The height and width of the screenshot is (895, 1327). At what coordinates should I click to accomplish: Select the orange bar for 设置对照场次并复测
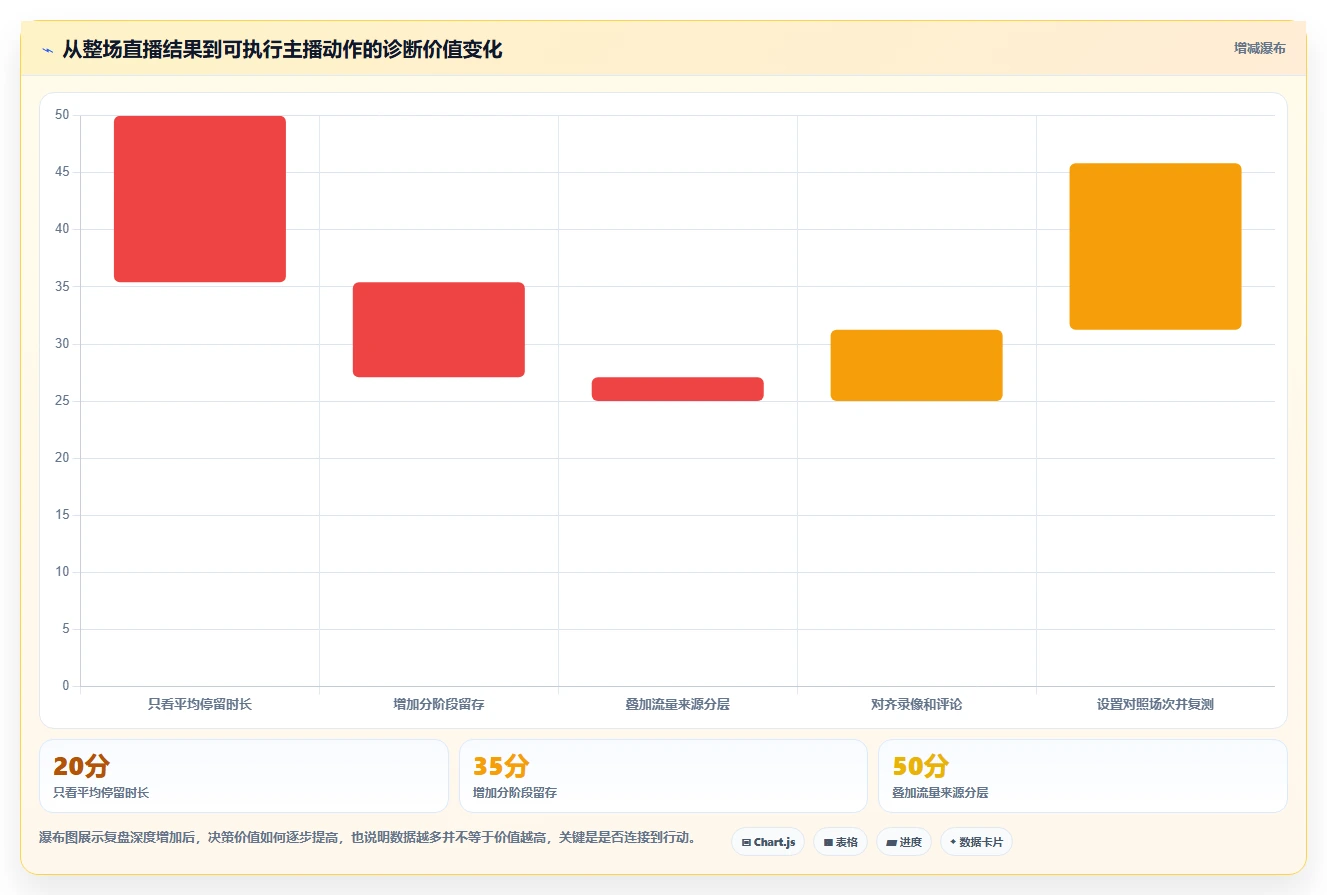(x=1156, y=246)
